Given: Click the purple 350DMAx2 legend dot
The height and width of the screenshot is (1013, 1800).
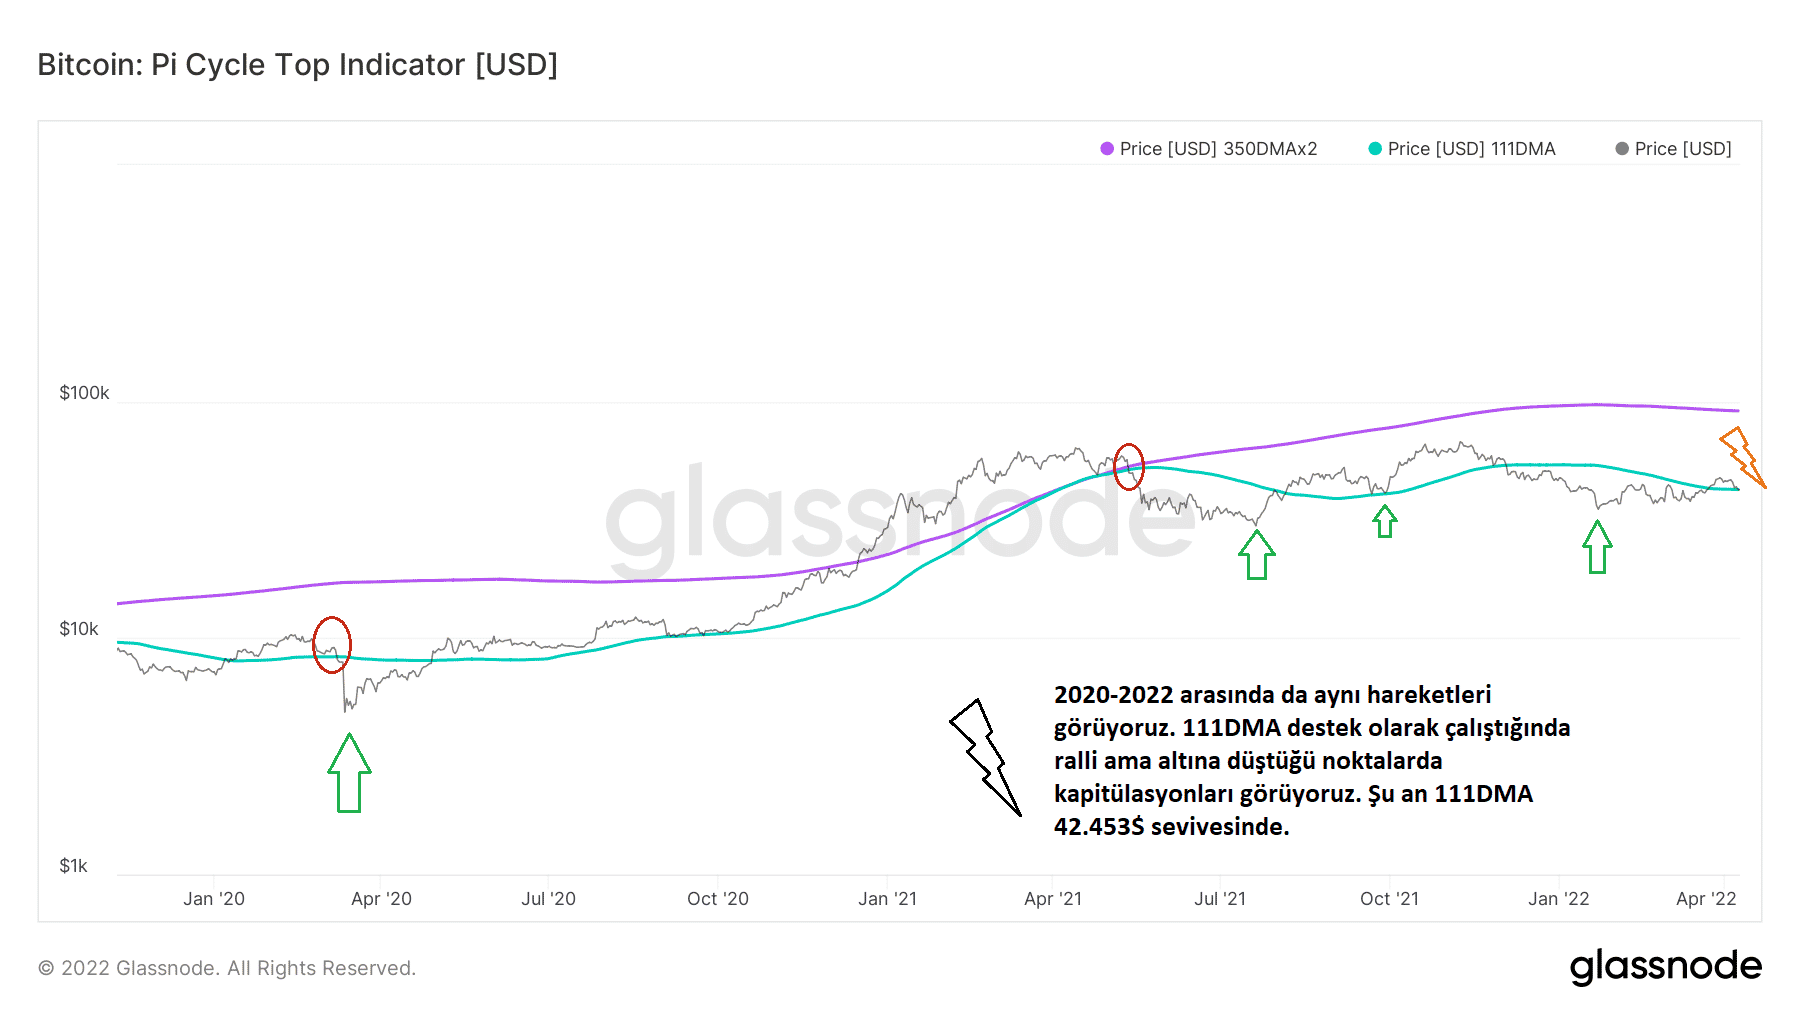Looking at the screenshot, I should [x=1107, y=149].
